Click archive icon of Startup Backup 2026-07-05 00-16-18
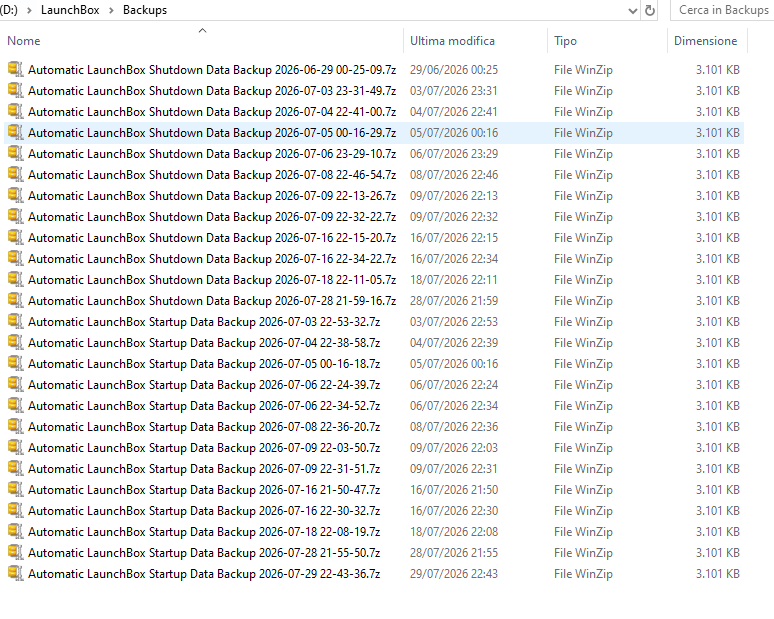Viewport: 774px width, 619px height. 15,363
